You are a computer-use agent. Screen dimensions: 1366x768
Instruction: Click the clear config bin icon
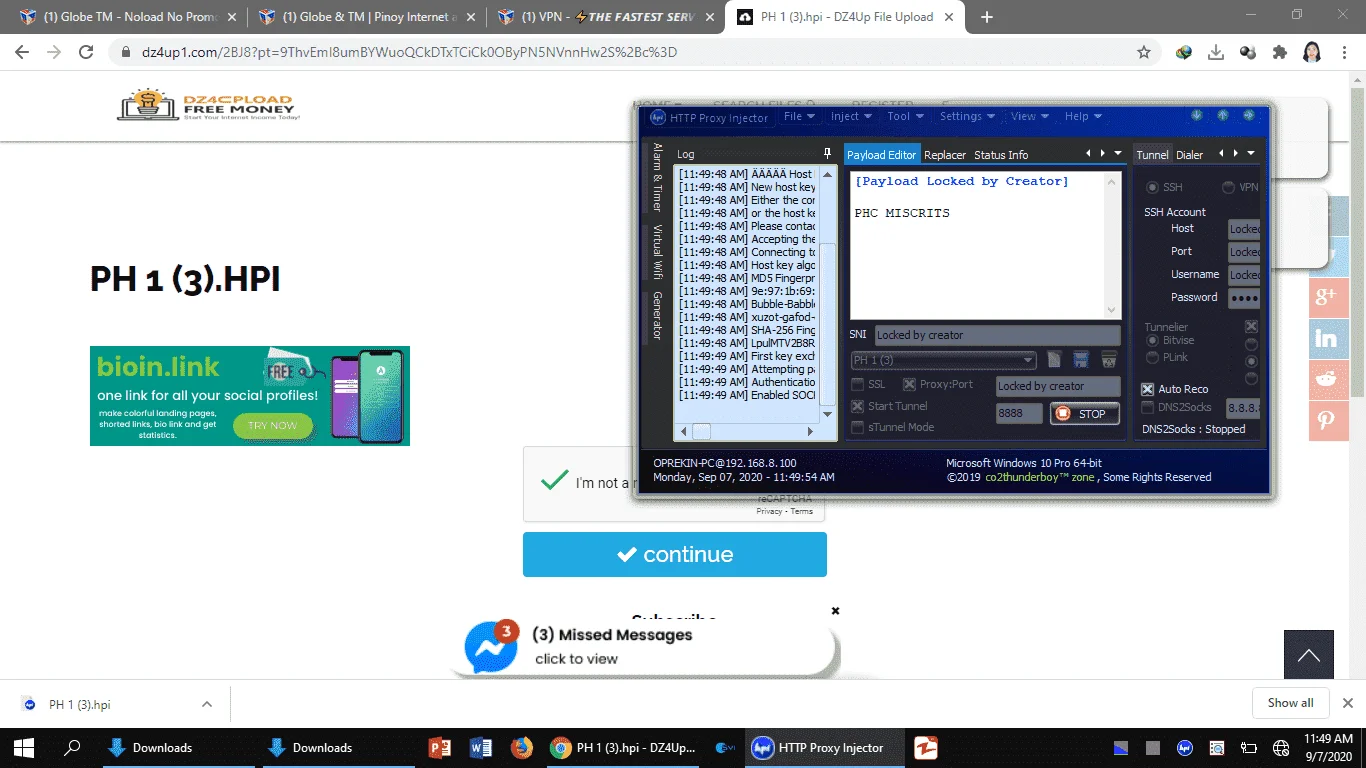point(1108,359)
